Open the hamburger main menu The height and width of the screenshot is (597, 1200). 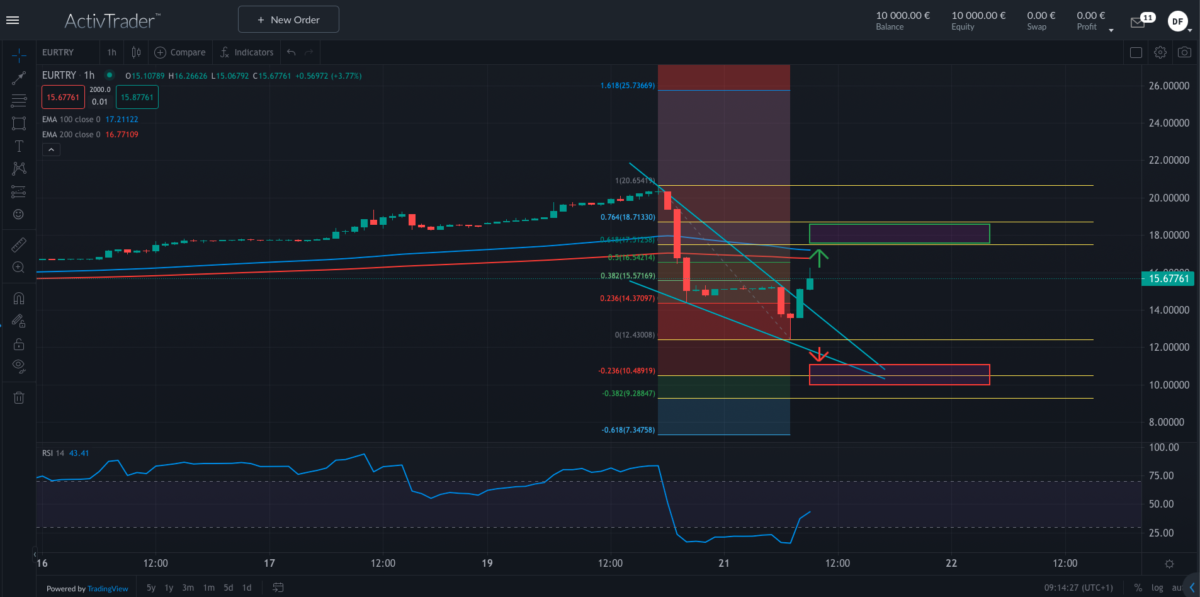click(x=12, y=19)
